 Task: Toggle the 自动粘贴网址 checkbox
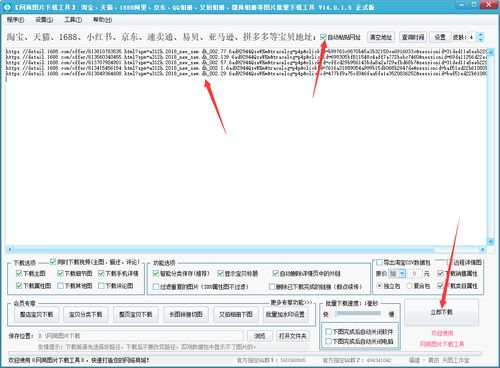click(323, 37)
